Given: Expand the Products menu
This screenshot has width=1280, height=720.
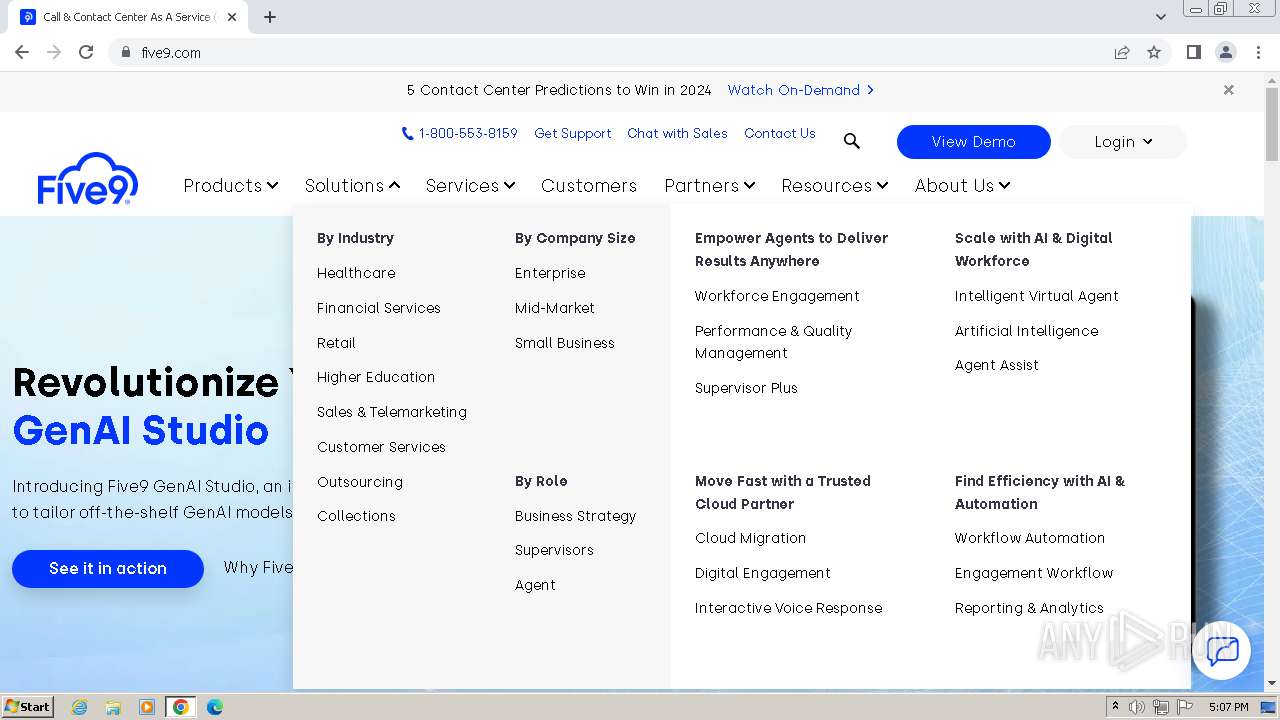Looking at the screenshot, I should point(231,186).
